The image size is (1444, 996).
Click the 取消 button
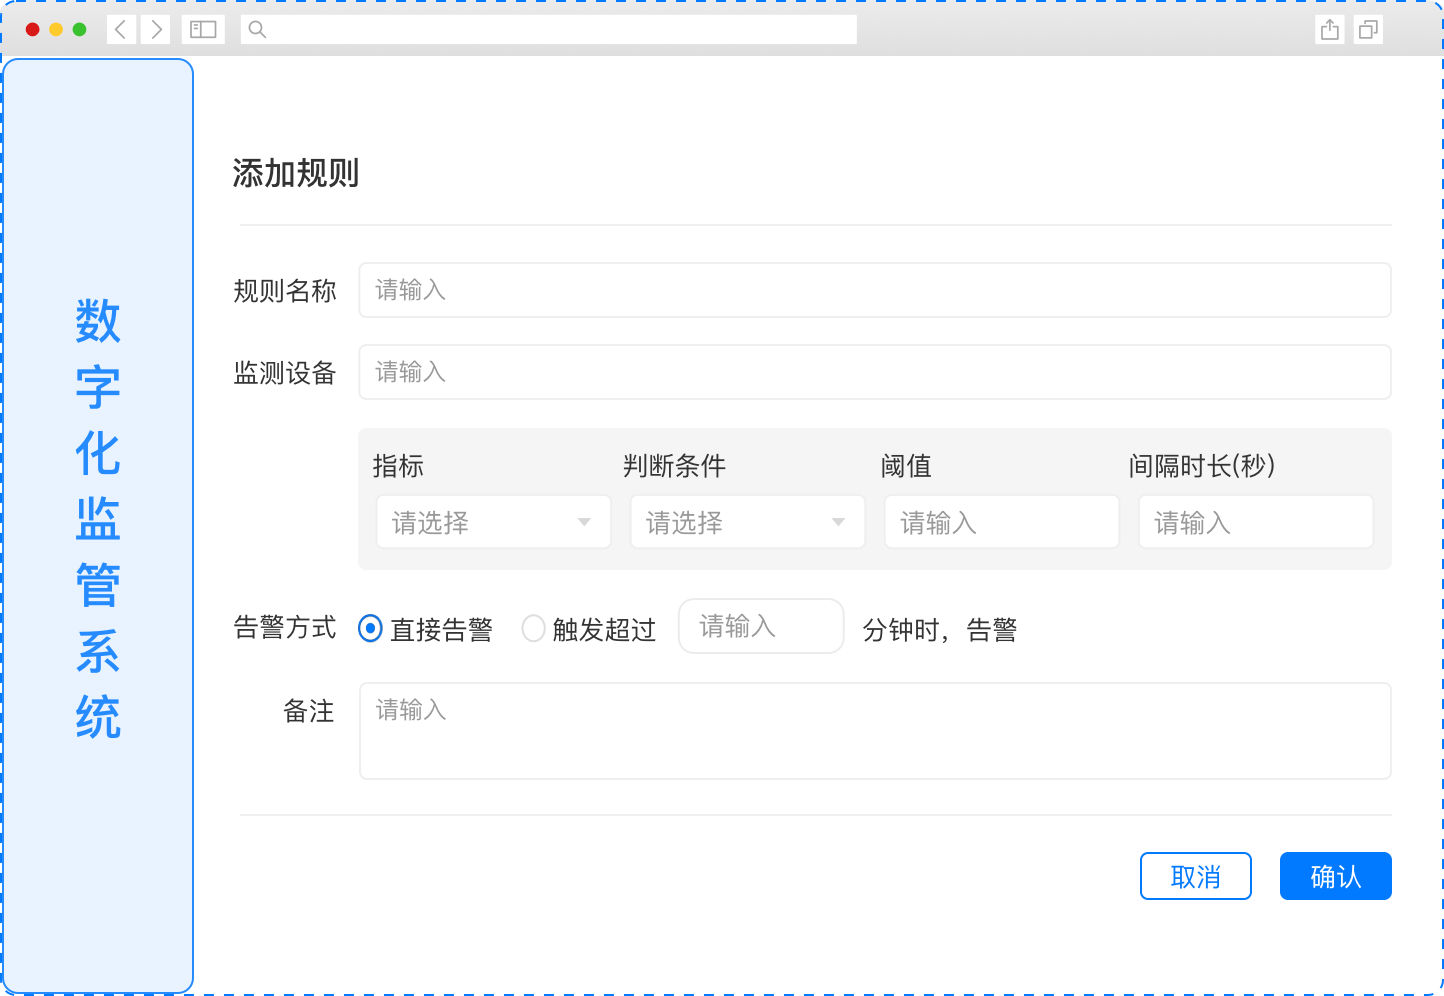point(1195,876)
